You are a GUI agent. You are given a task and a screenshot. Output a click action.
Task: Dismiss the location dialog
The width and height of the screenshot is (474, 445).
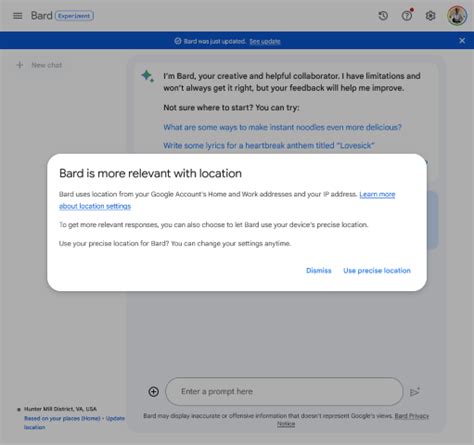coord(319,270)
